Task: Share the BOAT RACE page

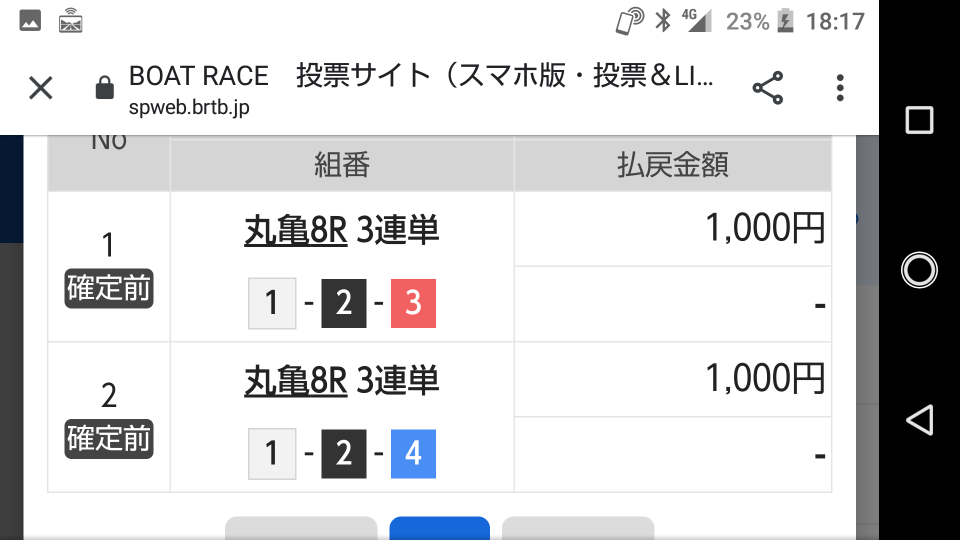Action: 768,88
